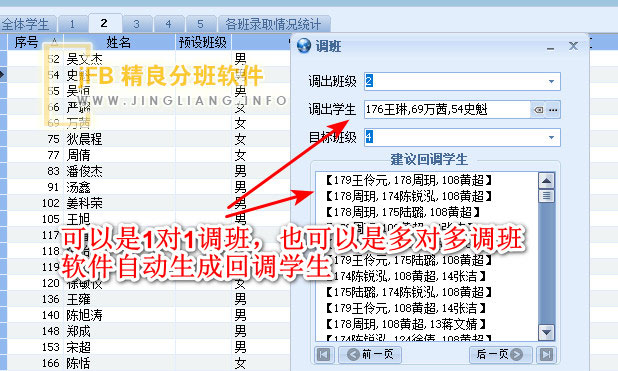Click the current row indicator arrow beside row 54
618x371 pixels.
(x=2, y=75)
